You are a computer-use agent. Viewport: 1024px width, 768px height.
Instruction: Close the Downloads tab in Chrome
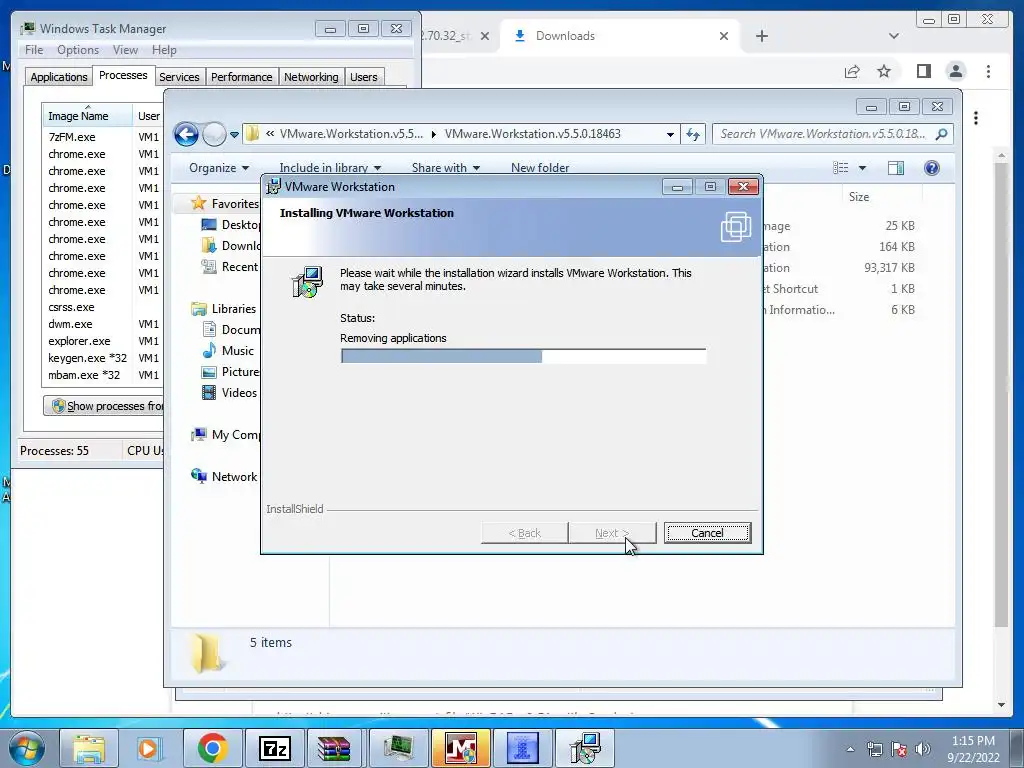724,36
